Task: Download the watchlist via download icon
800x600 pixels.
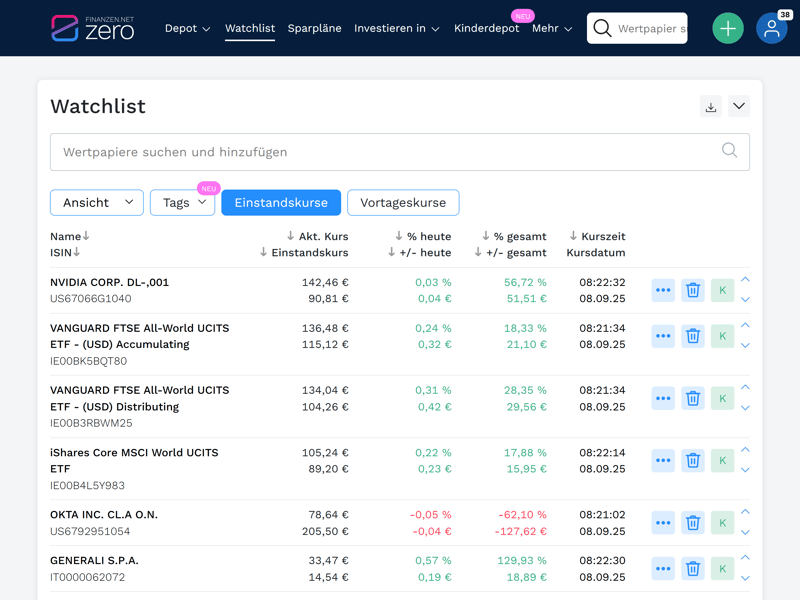Action: pos(711,107)
